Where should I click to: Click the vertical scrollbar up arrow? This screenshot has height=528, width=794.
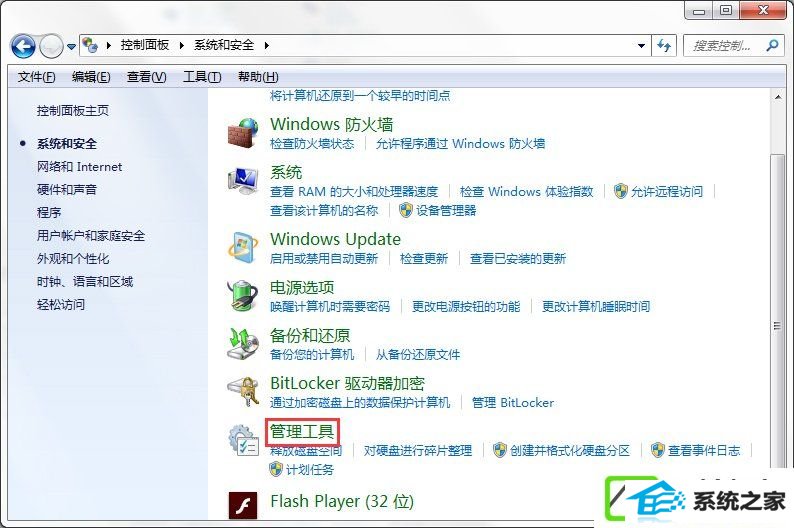tap(777, 97)
